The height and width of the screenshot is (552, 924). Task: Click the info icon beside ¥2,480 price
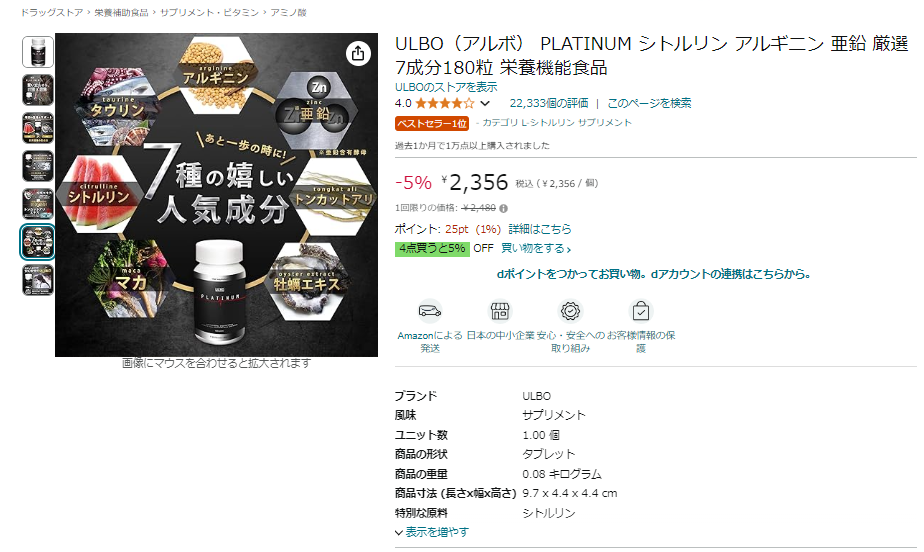(503, 208)
